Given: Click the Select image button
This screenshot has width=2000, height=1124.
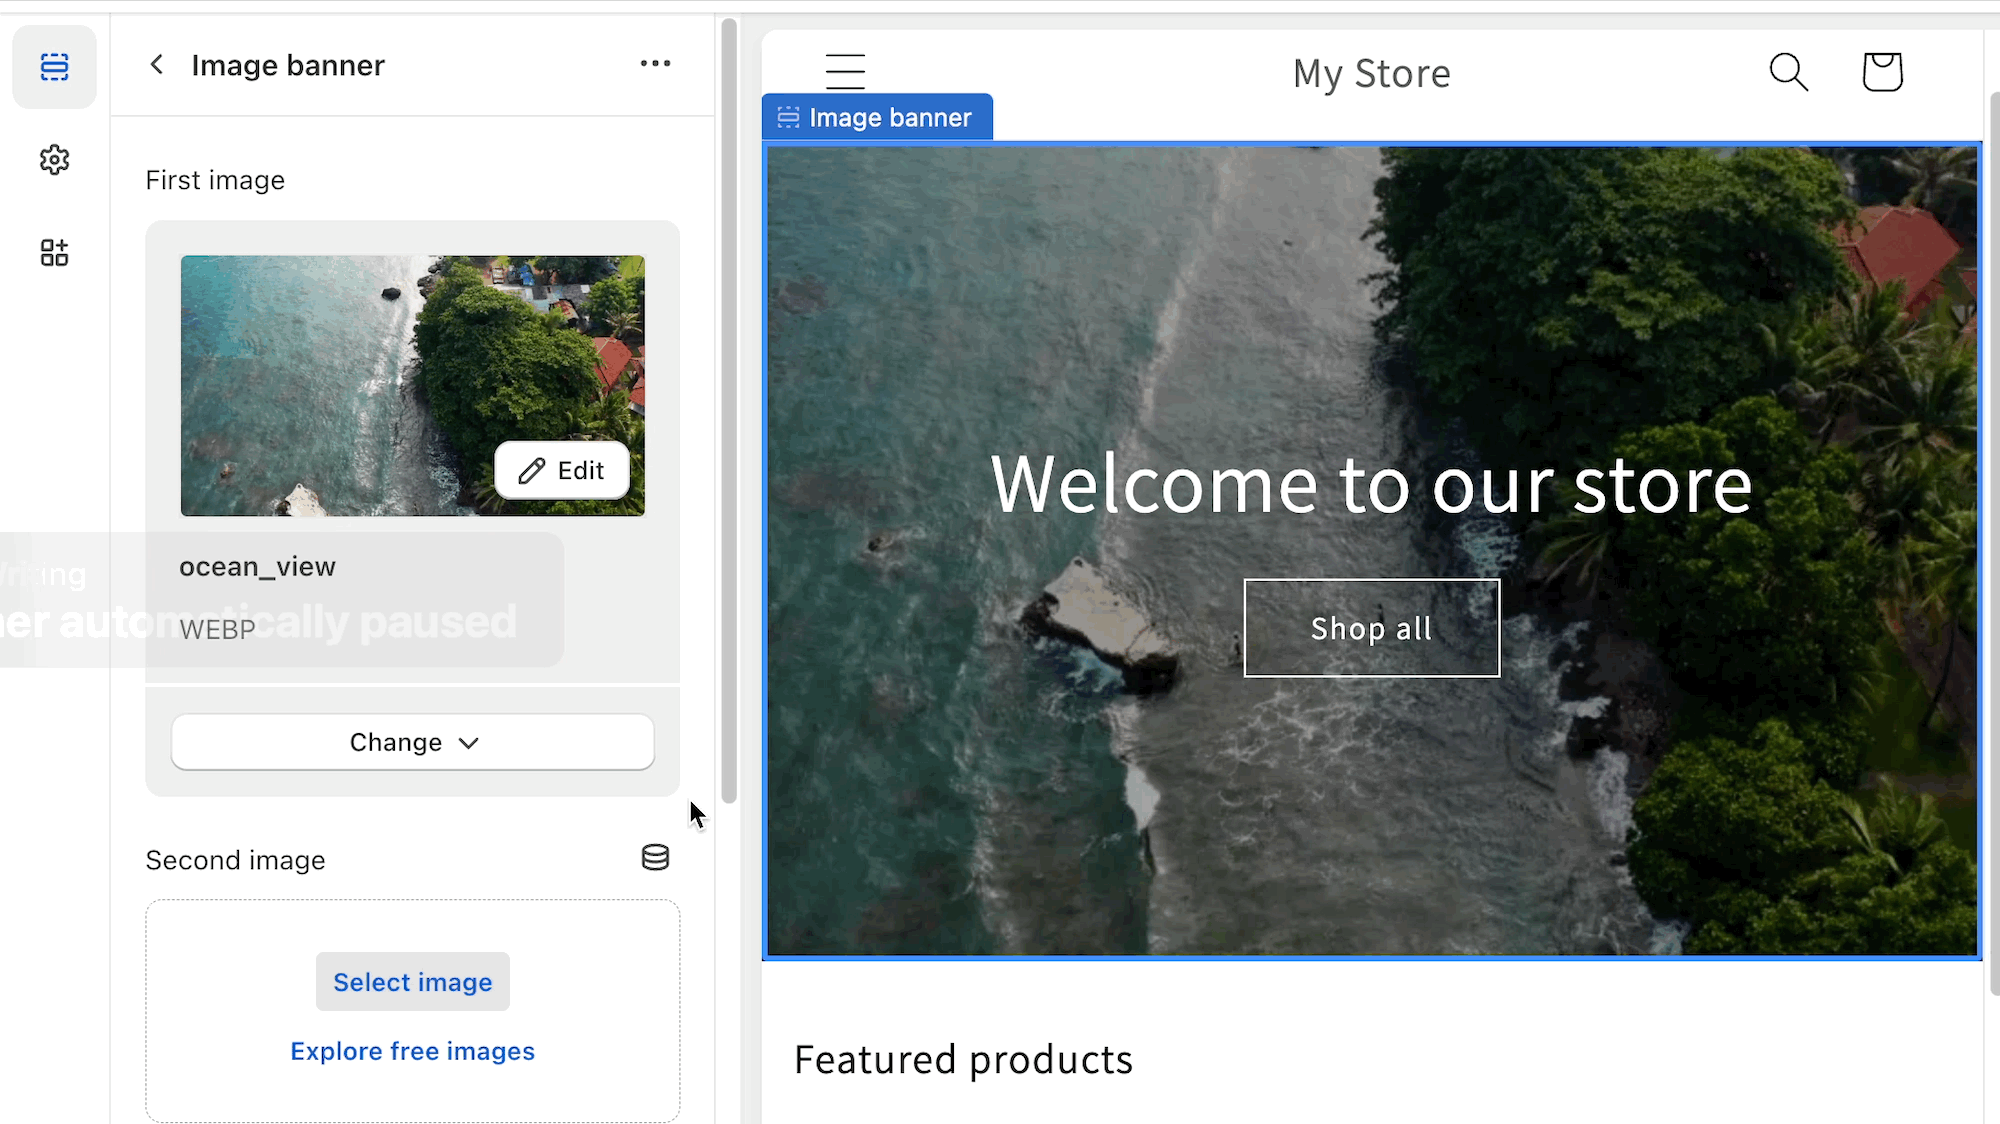Looking at the screenshot, I should click(413, 982).
